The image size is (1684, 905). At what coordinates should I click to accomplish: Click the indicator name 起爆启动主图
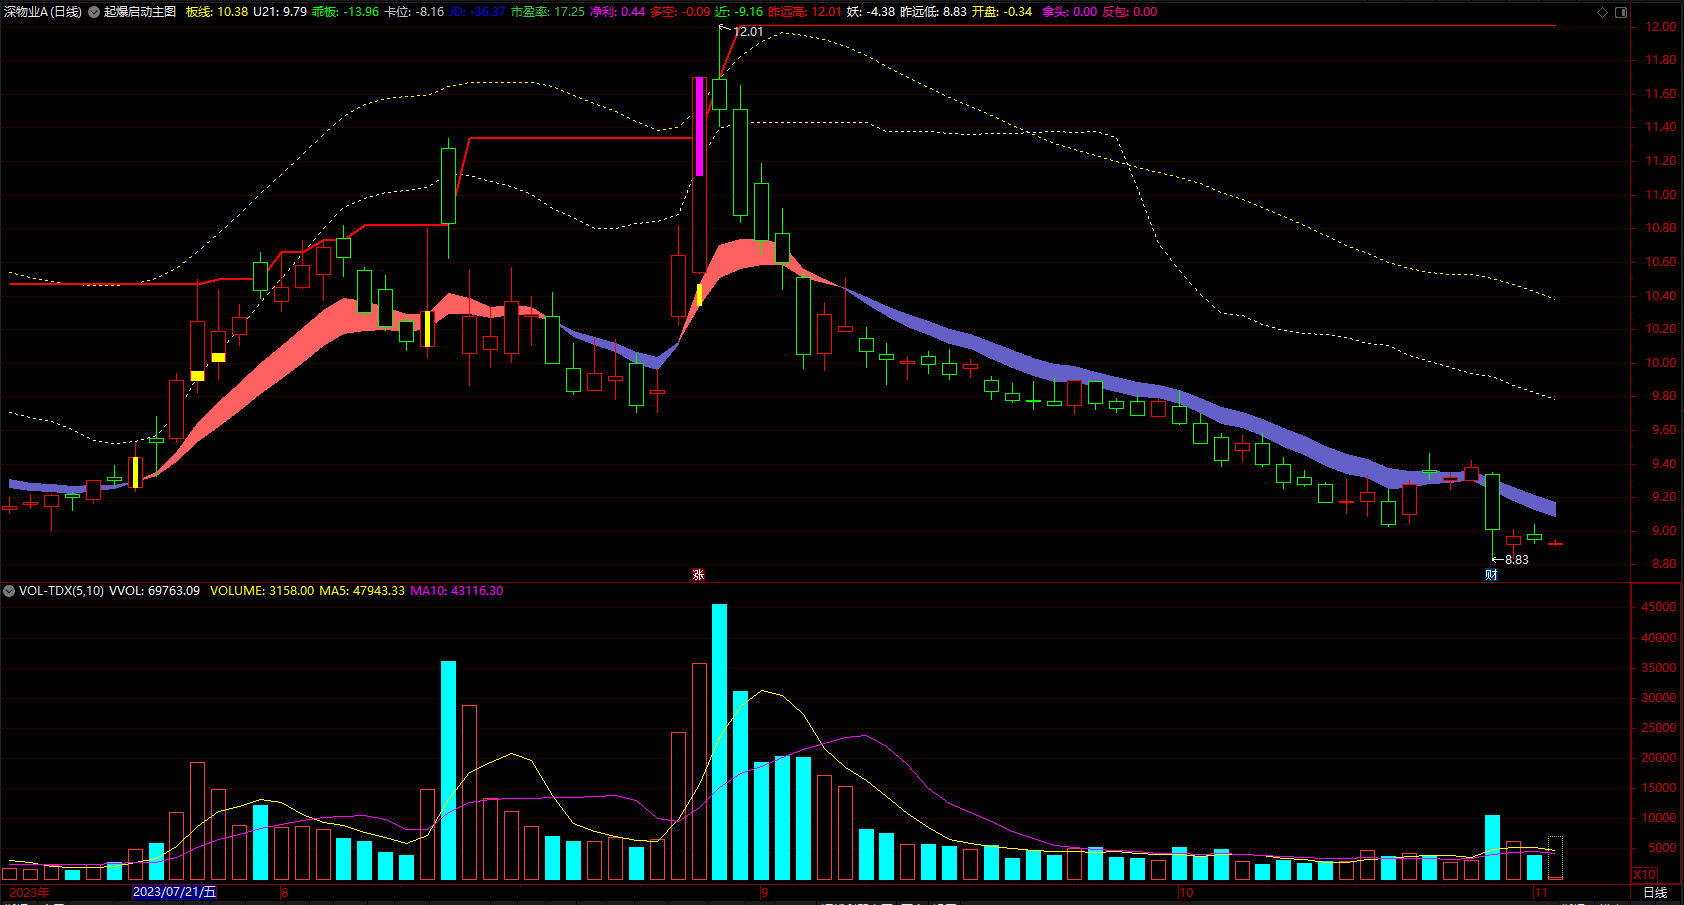[x=140, y=12]
